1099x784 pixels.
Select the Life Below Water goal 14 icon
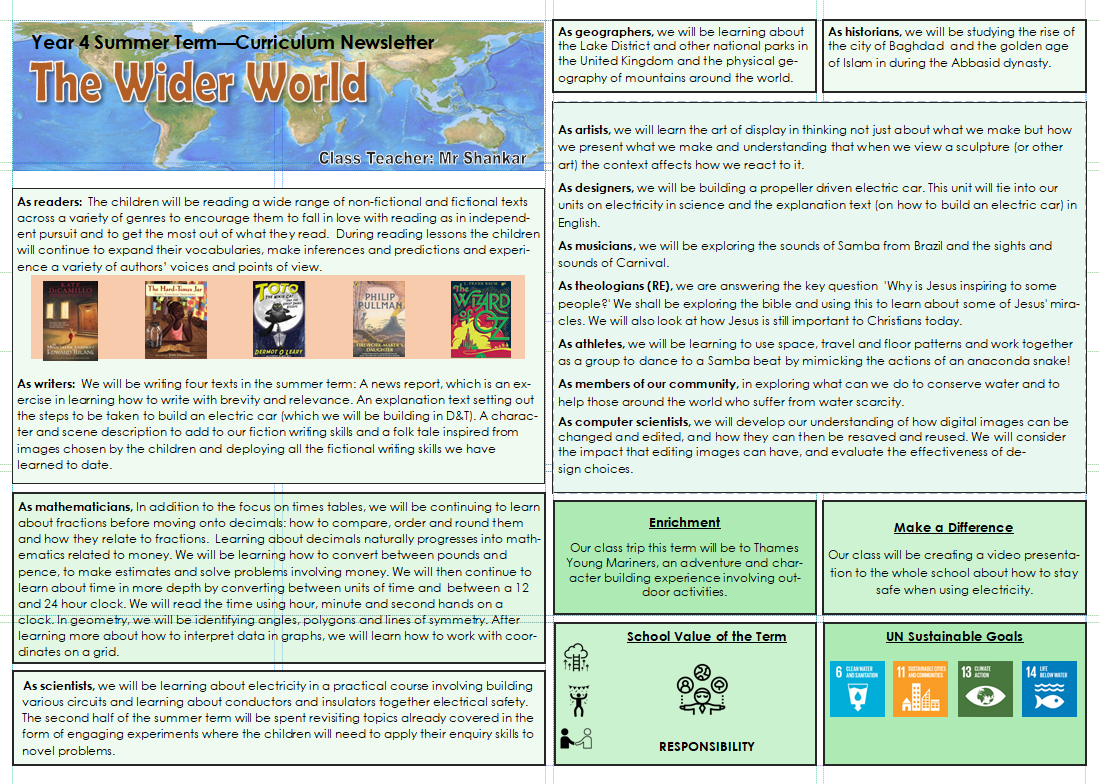[1049, 689]
